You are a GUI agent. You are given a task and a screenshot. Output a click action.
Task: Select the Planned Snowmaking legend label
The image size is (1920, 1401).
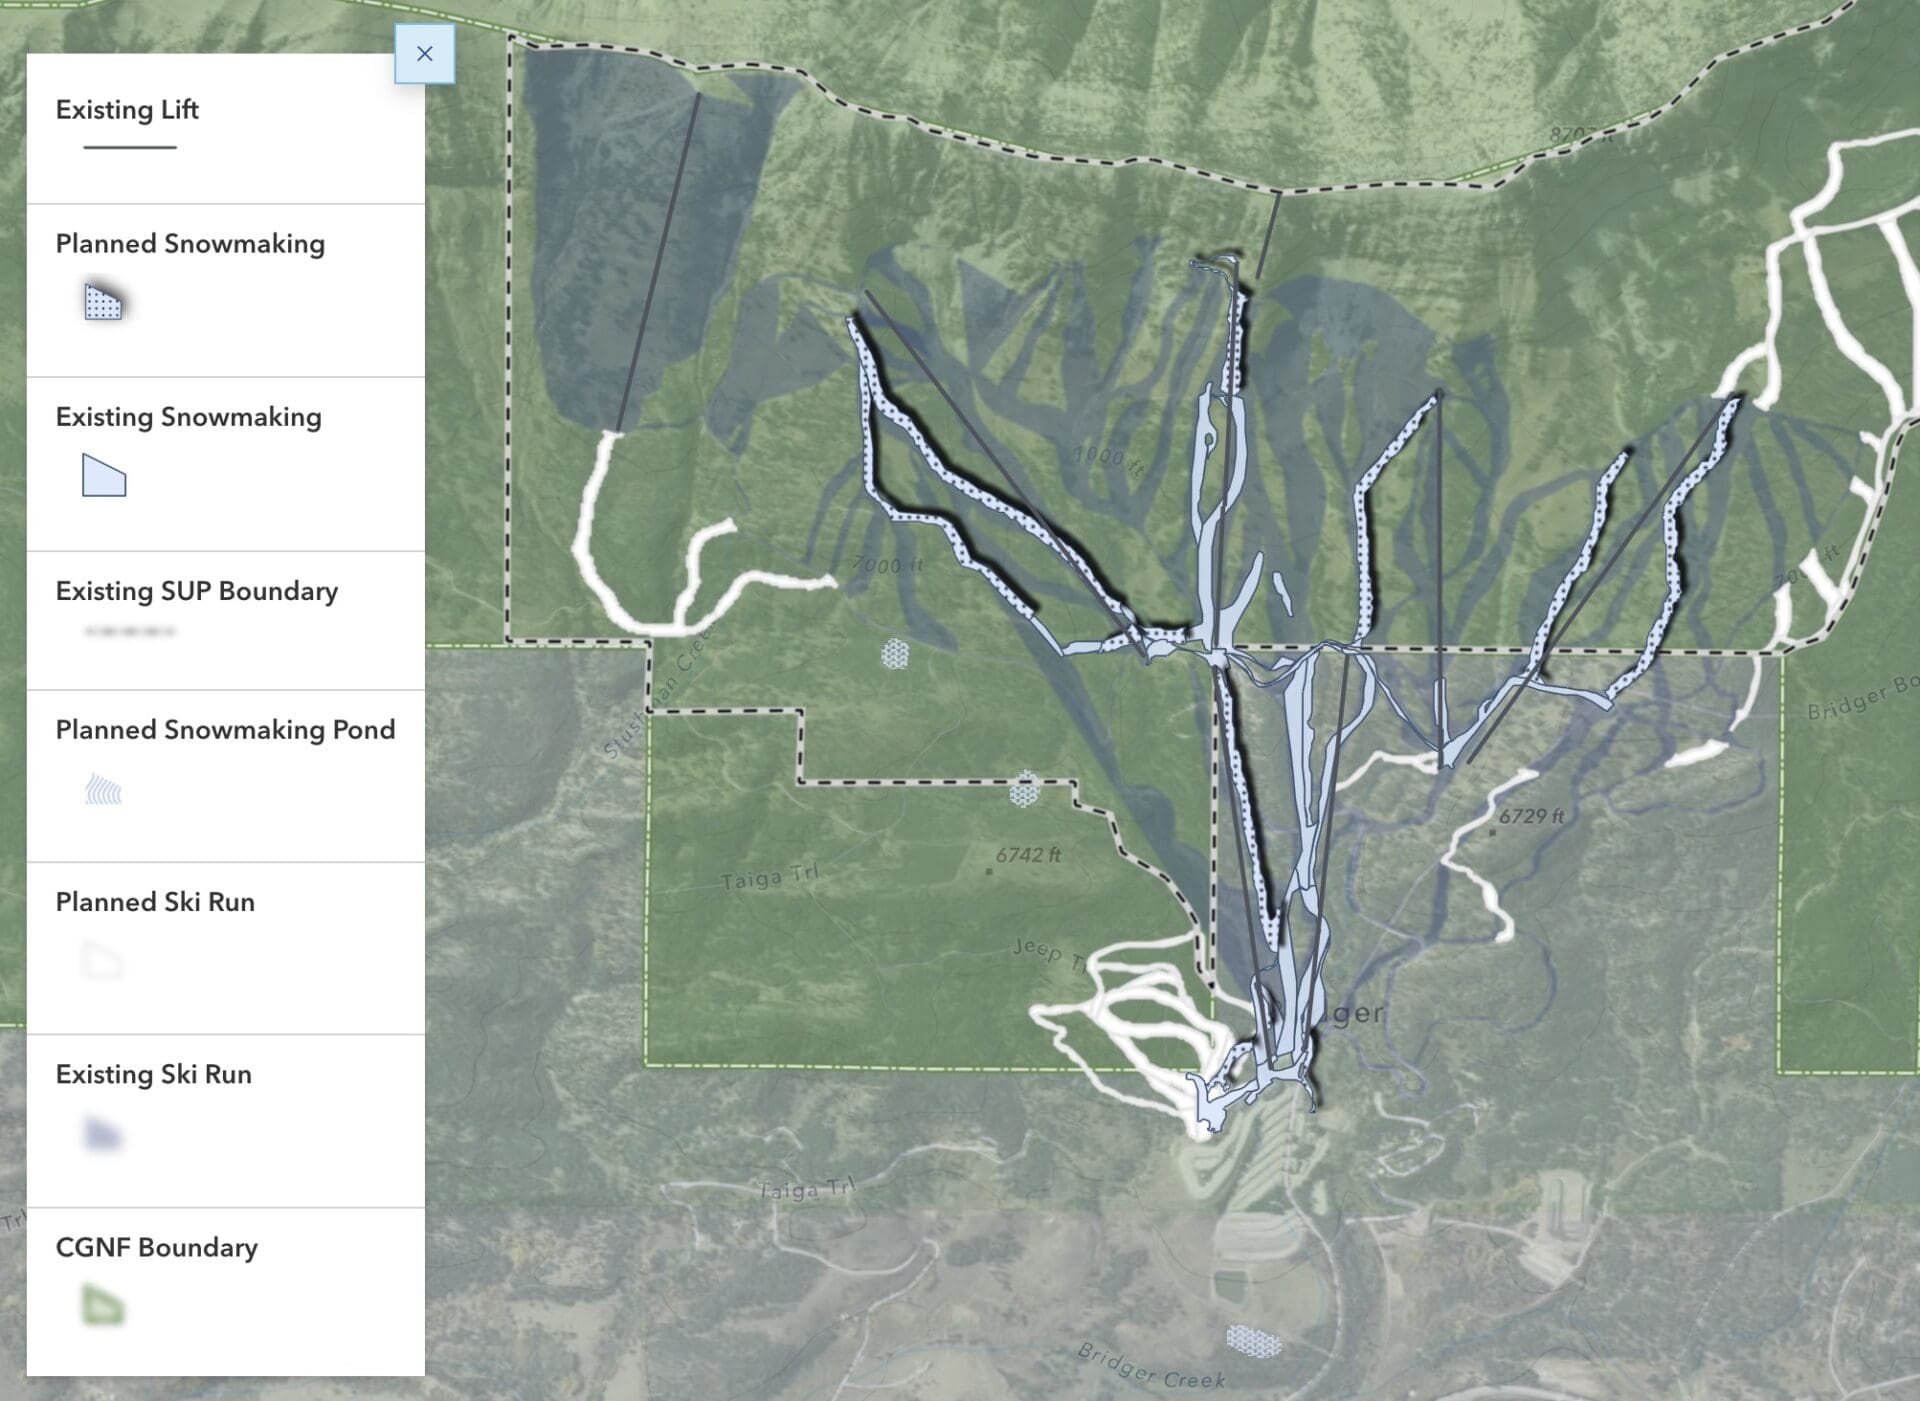pyautogui.click(x=190, y=244)
